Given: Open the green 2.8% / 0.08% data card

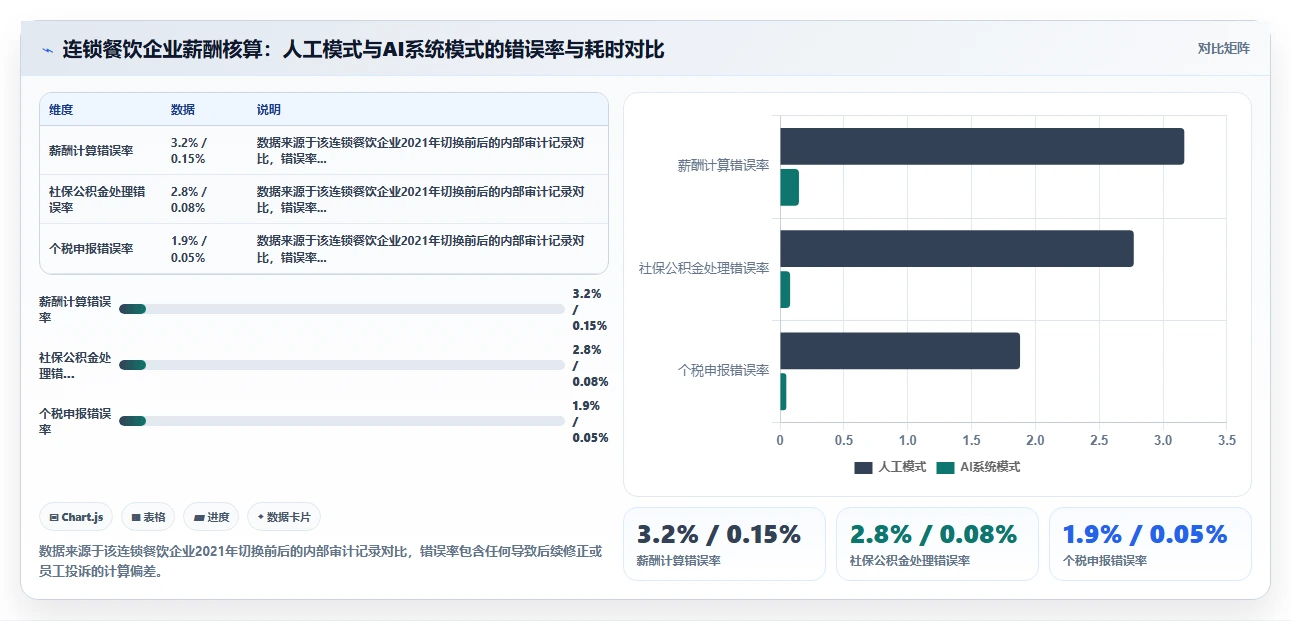Looking at the screenshot, I should pos(937,544).
